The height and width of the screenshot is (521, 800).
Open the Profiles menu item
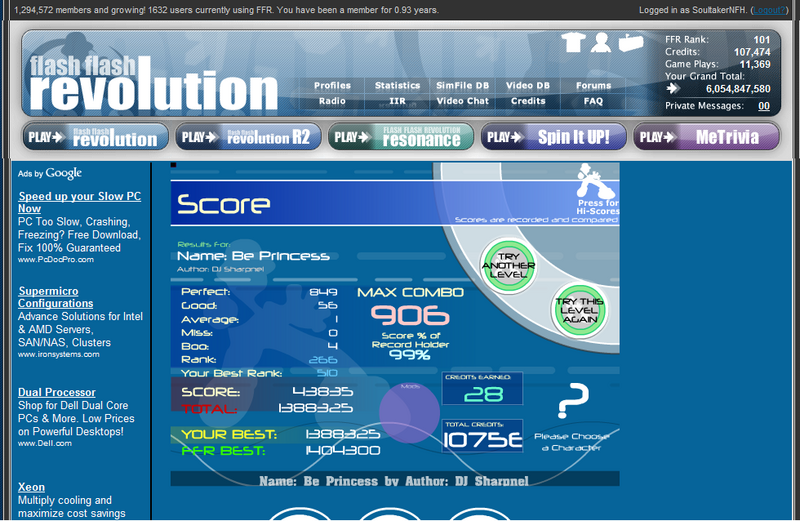click(x=332, y=86)
